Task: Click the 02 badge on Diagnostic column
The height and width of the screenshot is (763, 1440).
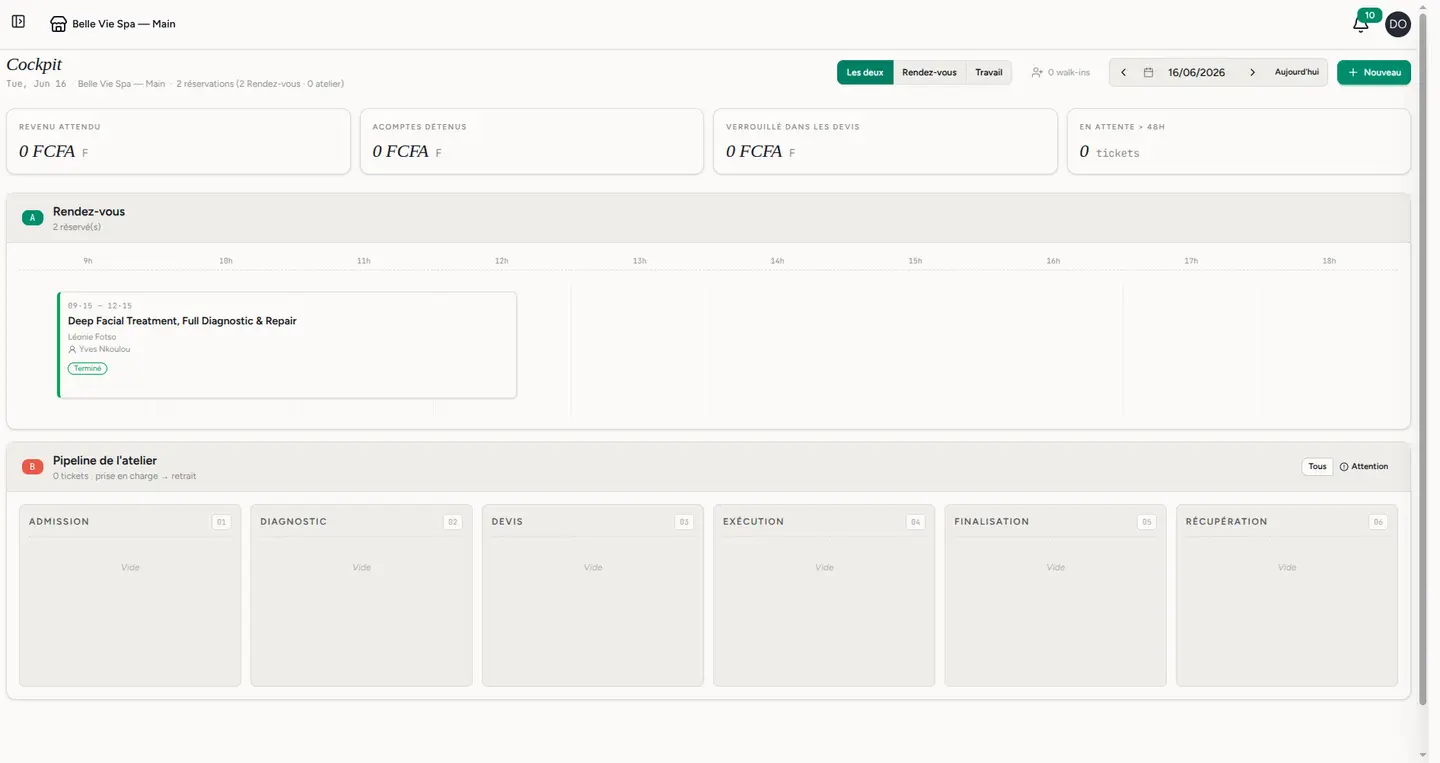Action: [x=453, y=522]
